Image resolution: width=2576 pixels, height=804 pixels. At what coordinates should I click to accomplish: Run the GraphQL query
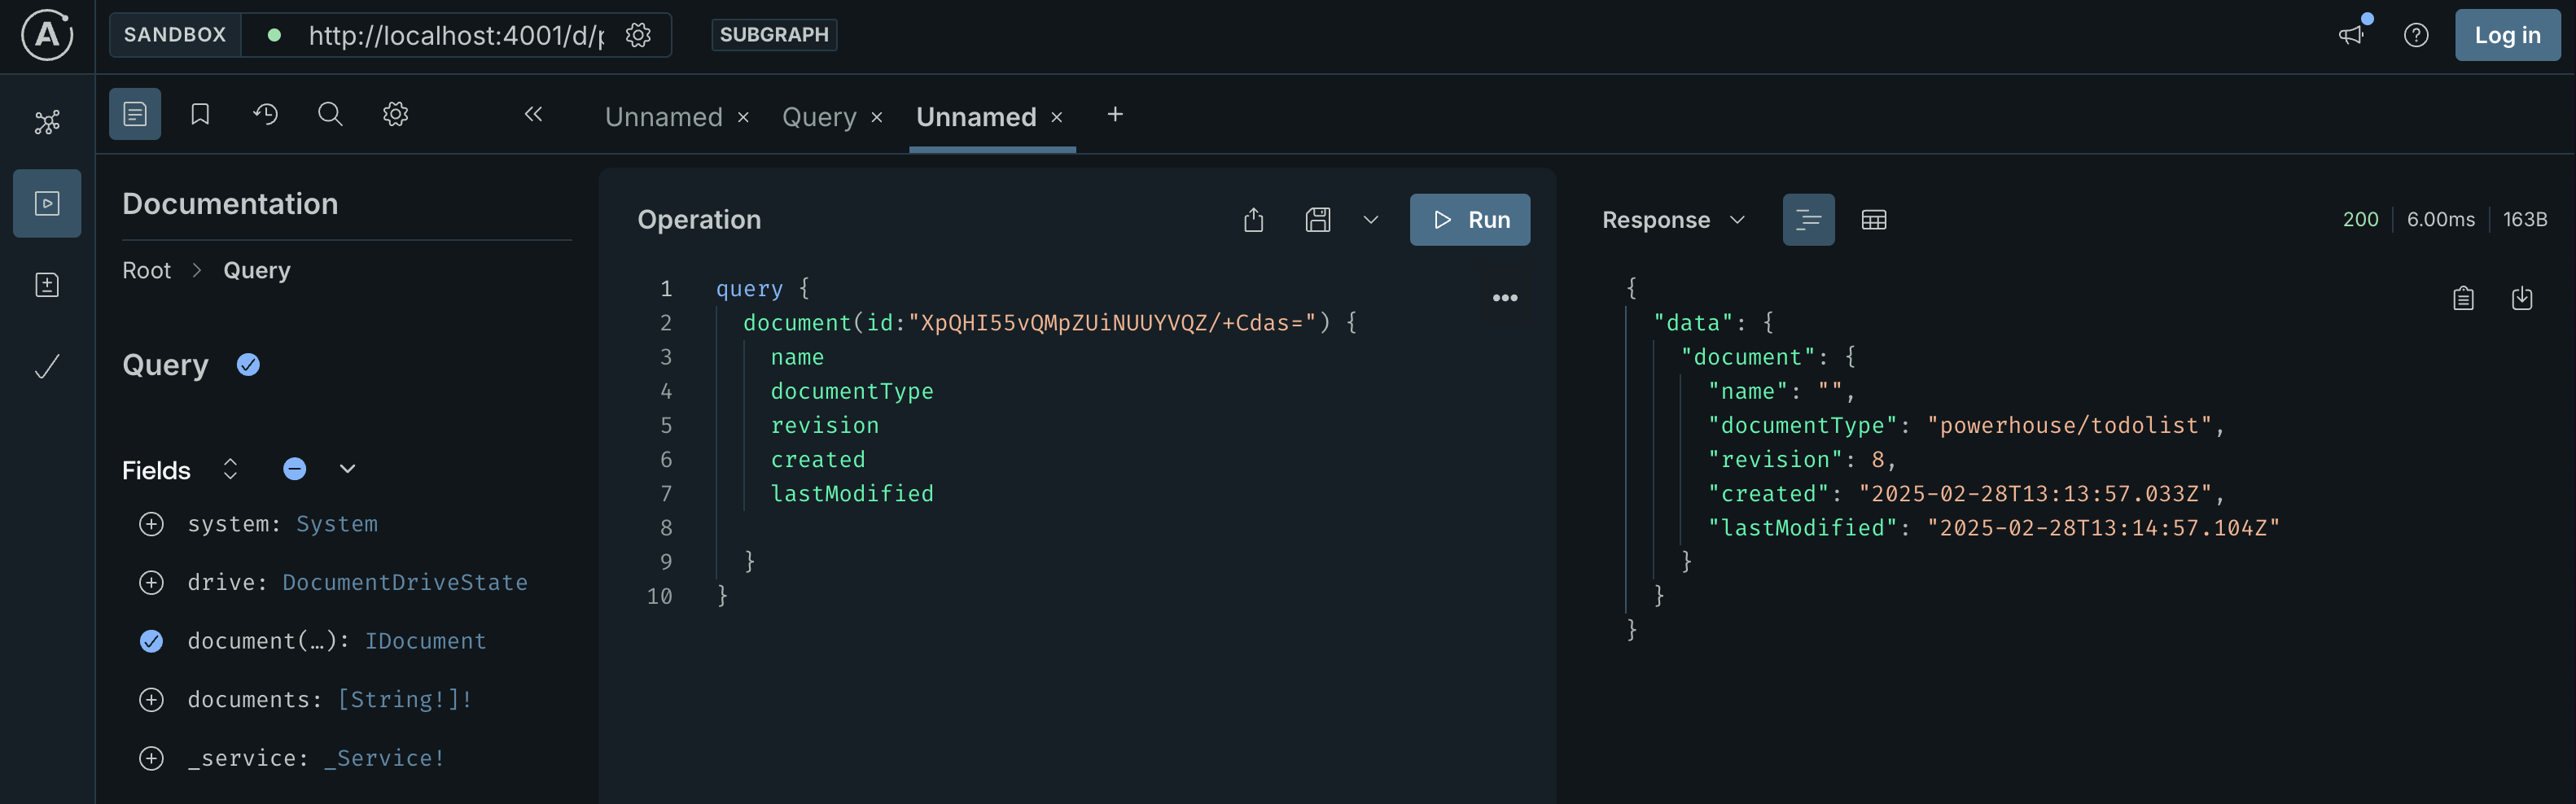pos(1470,219)
